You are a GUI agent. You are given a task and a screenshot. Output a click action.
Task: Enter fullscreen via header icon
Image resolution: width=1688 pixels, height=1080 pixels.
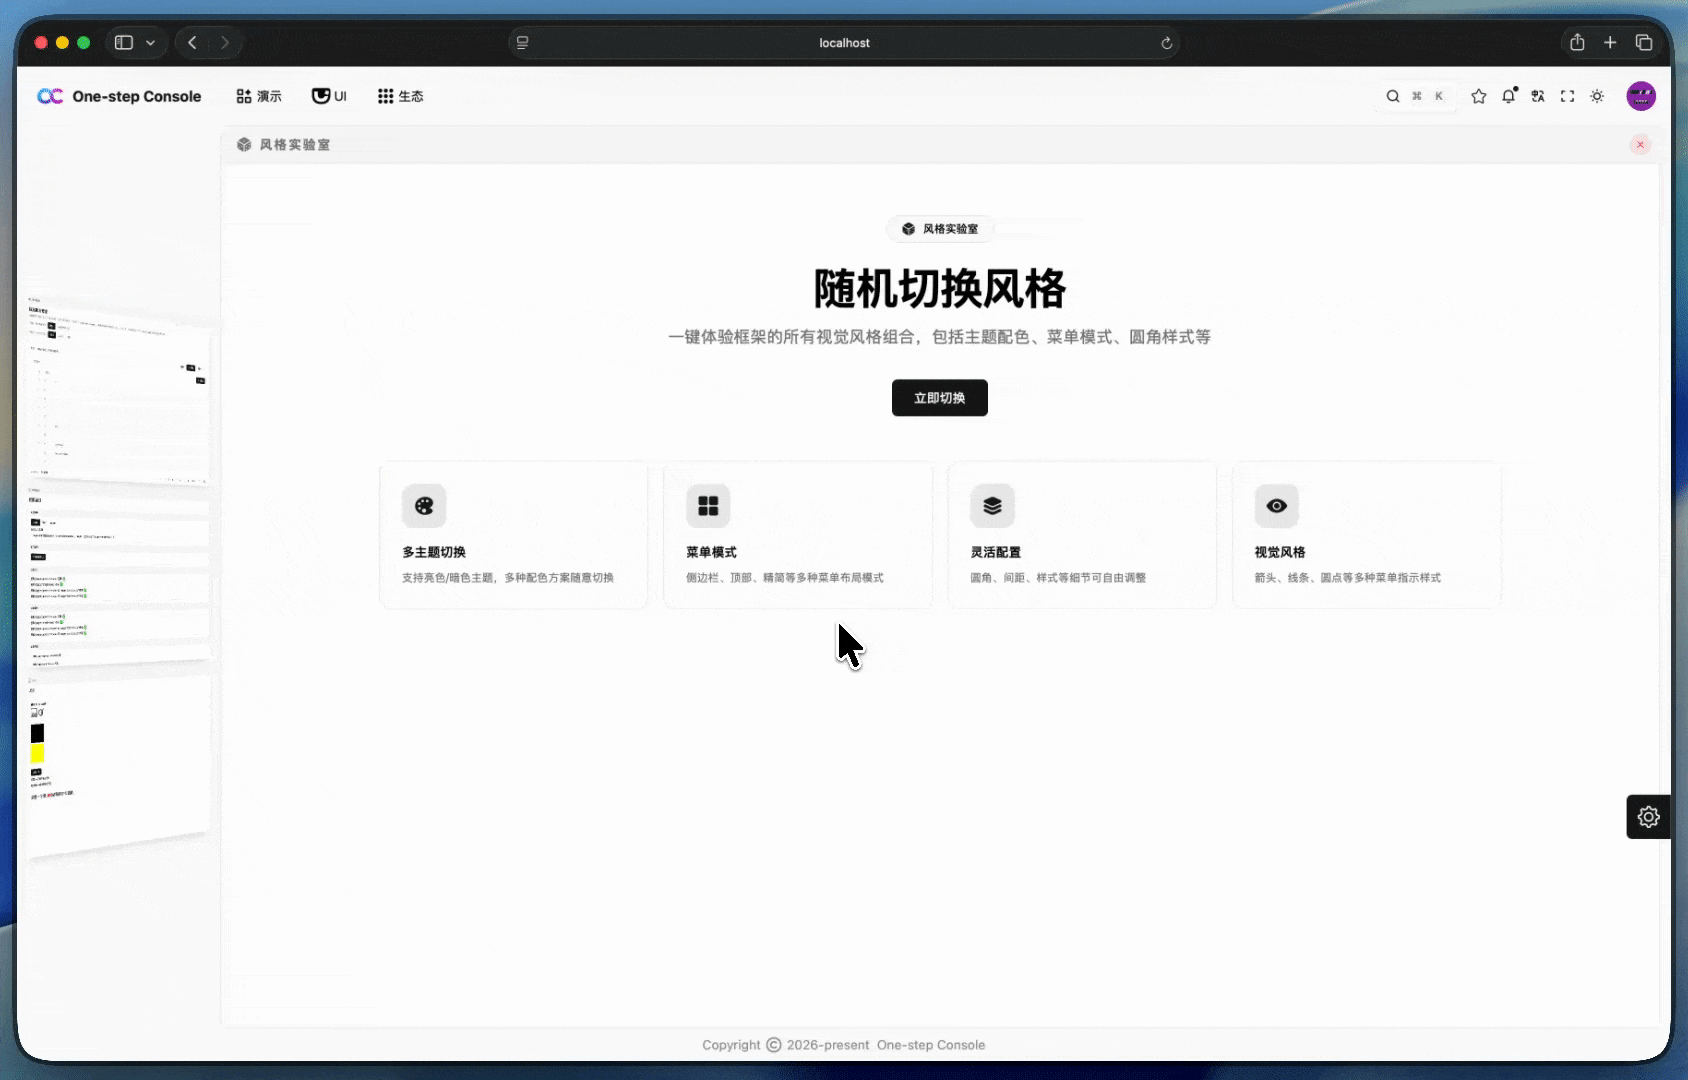[x=1568, y=96]
